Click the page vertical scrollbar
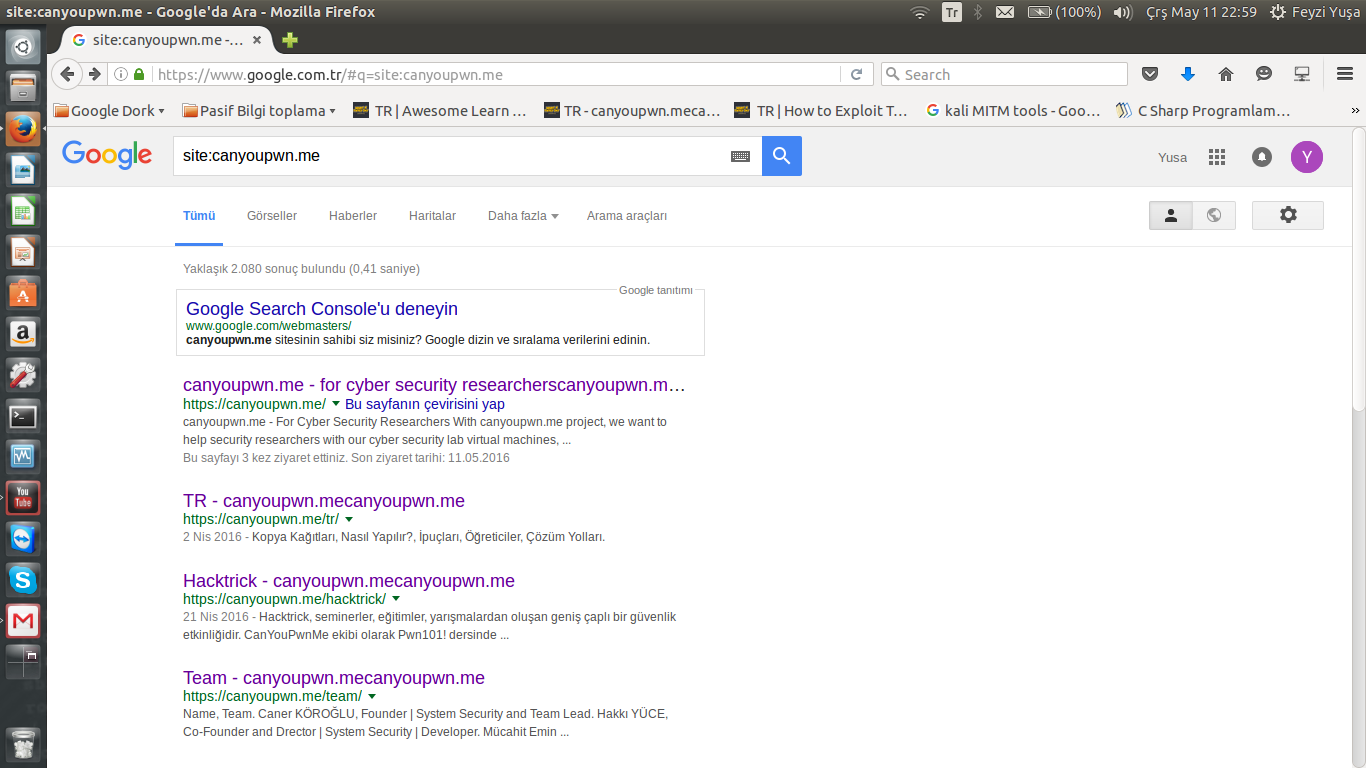The width and height of the screenshot is (1366, 768). (1357, 270)
